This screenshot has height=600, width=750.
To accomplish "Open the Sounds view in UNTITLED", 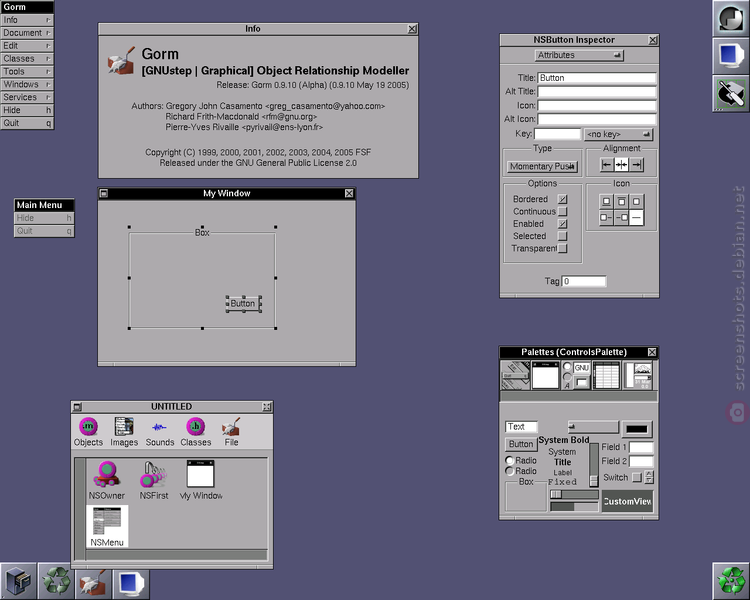I will pyautogui.click(x=160, y=432).
